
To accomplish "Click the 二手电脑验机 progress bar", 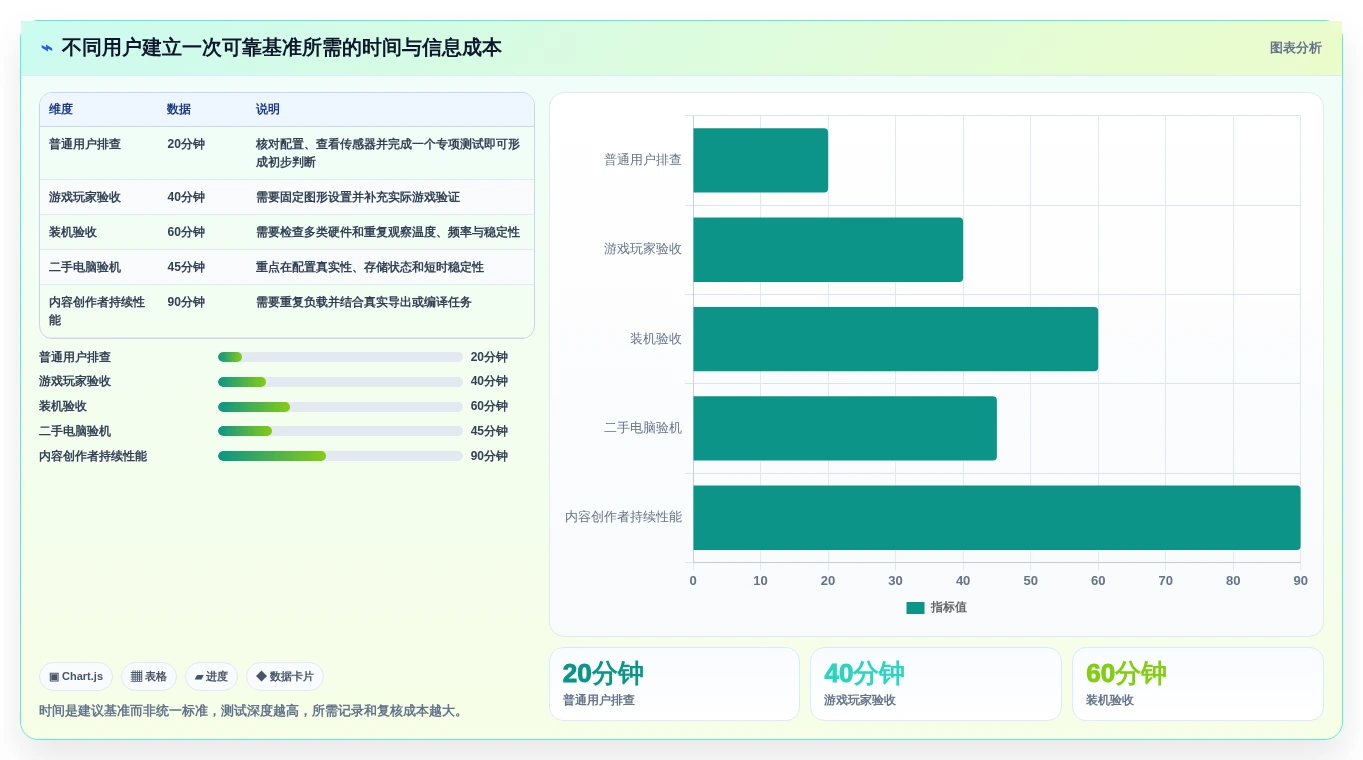I will click(x=340, y=431).
